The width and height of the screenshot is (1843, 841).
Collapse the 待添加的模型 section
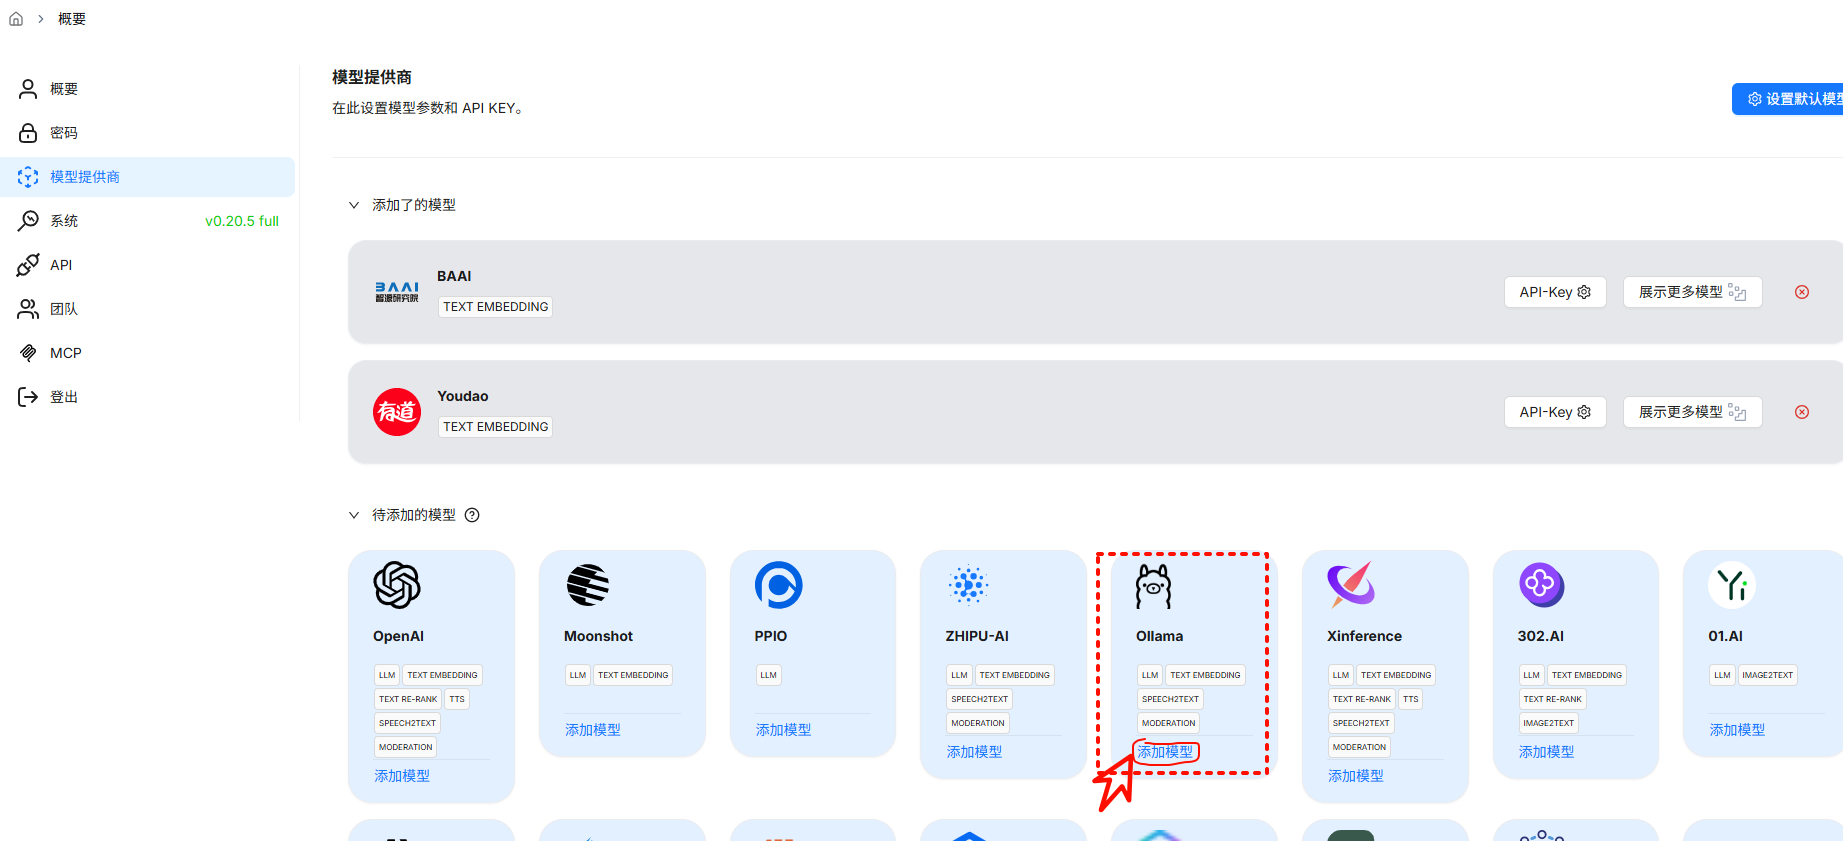[x=354, y=515]
